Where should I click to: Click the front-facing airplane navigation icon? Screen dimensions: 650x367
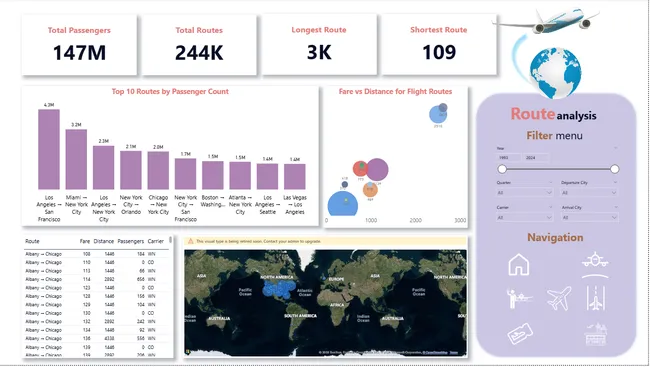[x=595, y=264]
